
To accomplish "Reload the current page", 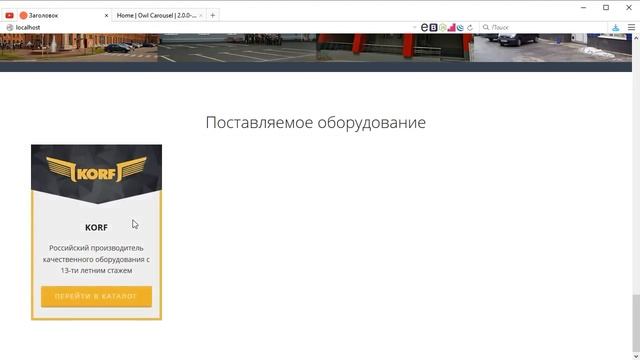I will [470, 28].
